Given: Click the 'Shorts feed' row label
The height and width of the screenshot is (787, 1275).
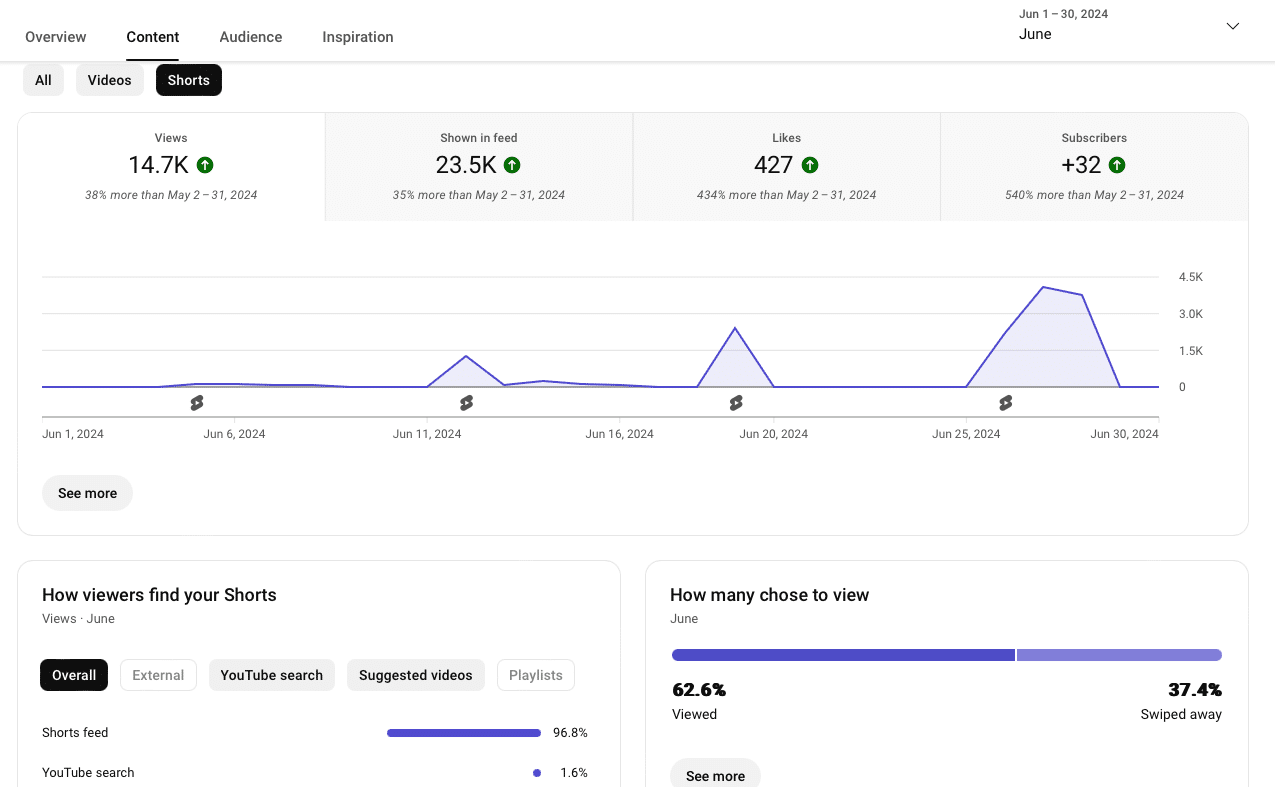Looking at the screenshot, I should [x=75, y=733].
